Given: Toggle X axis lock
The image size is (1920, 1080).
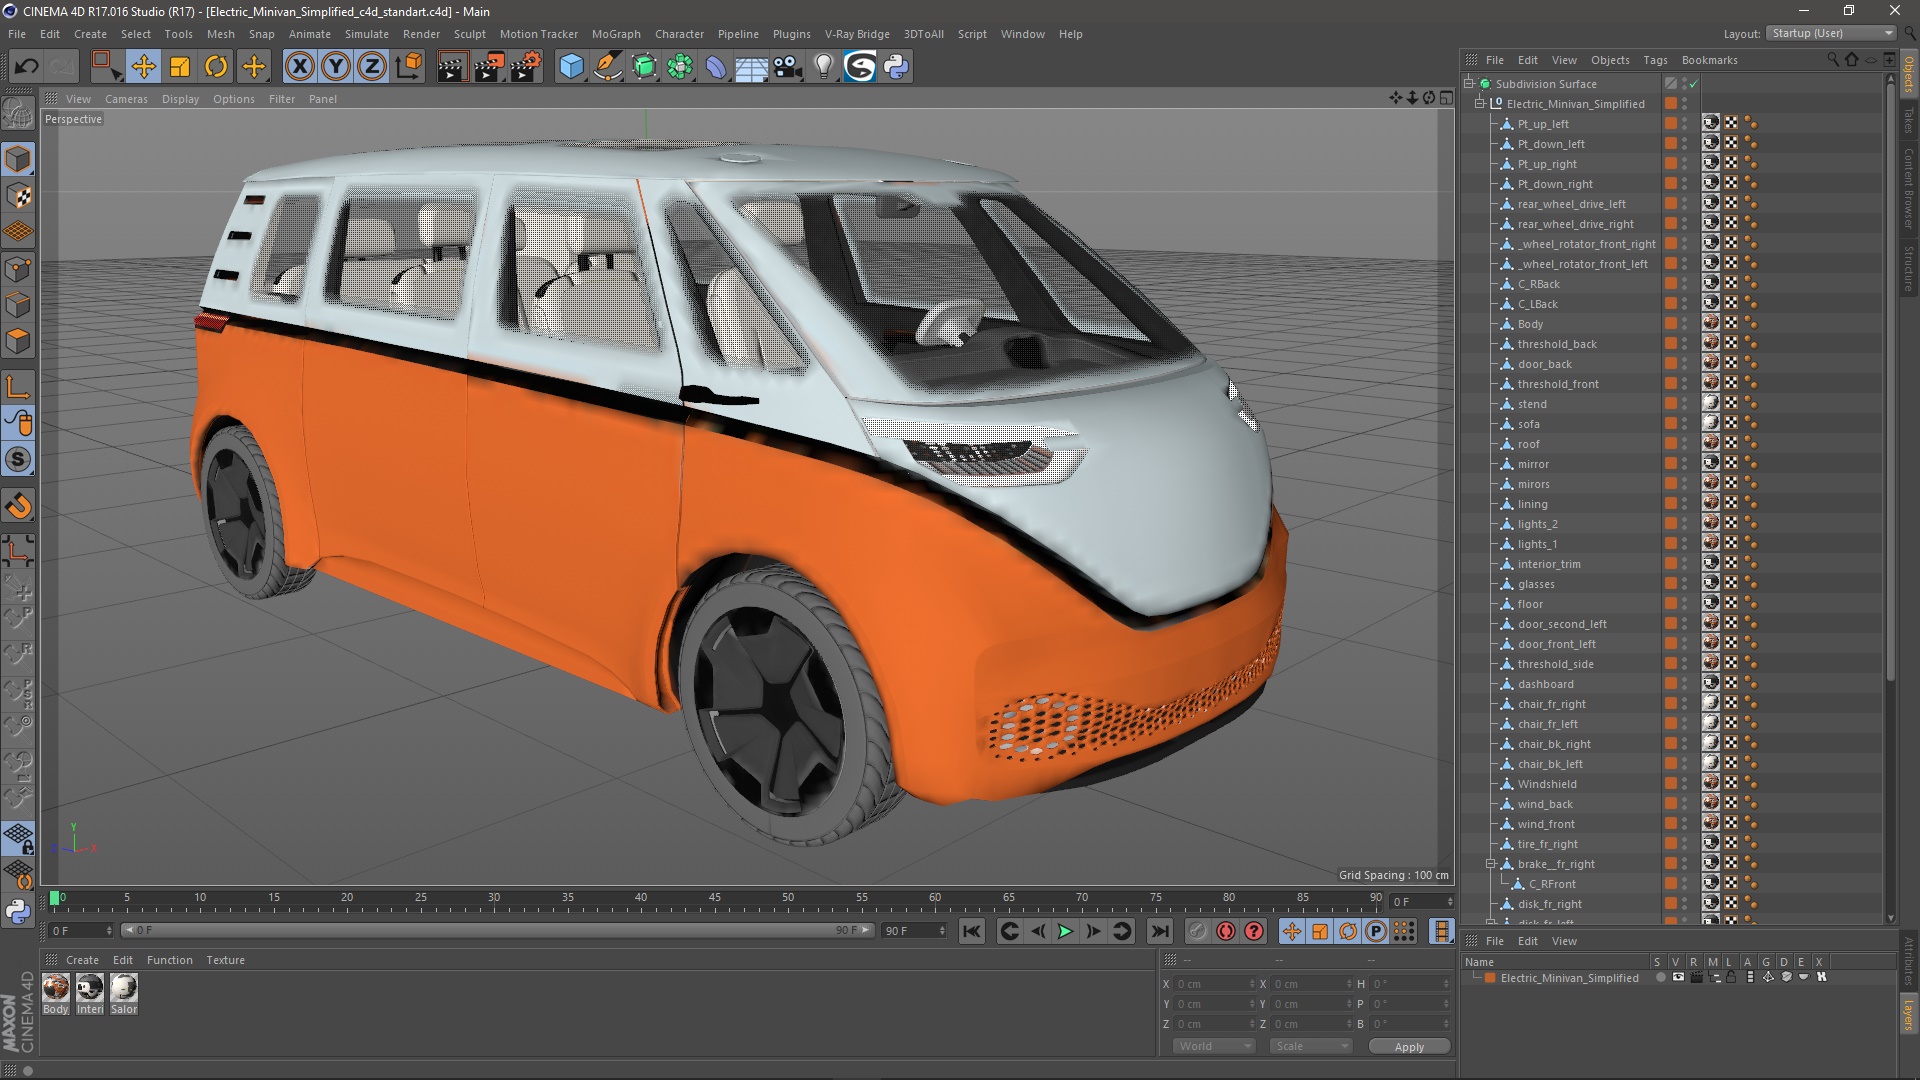Looking at the screenshot, I should (x=299, y=67).
